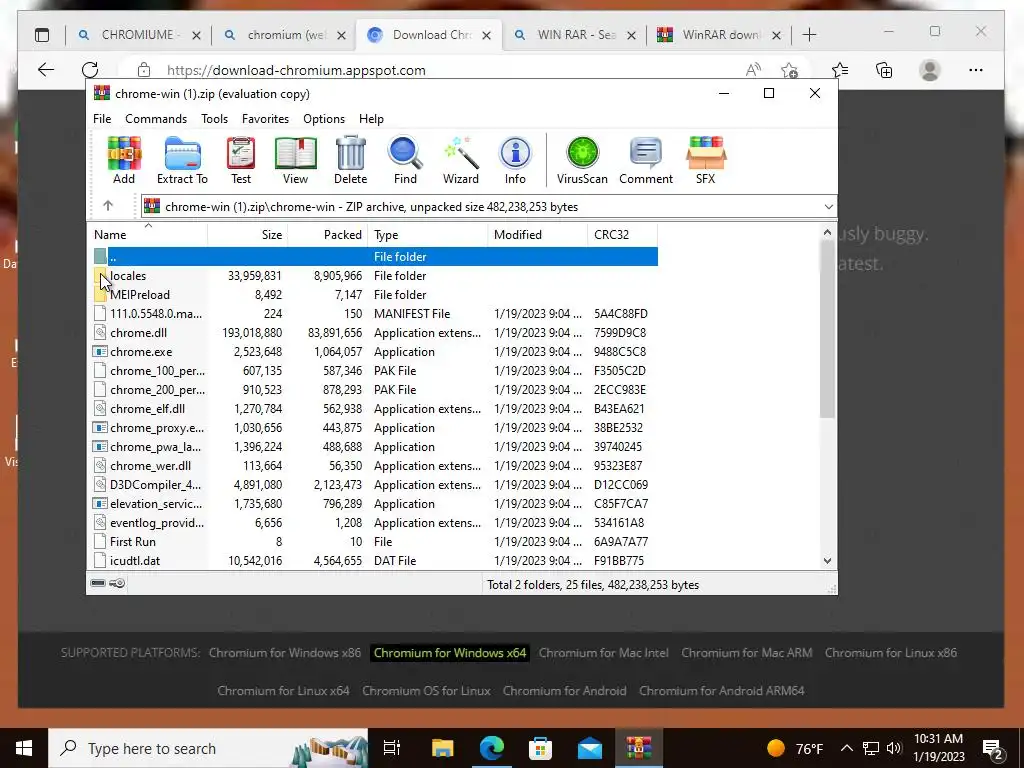Sort file list by Size column
This screenshot has width=1024, height=768.
248,234
